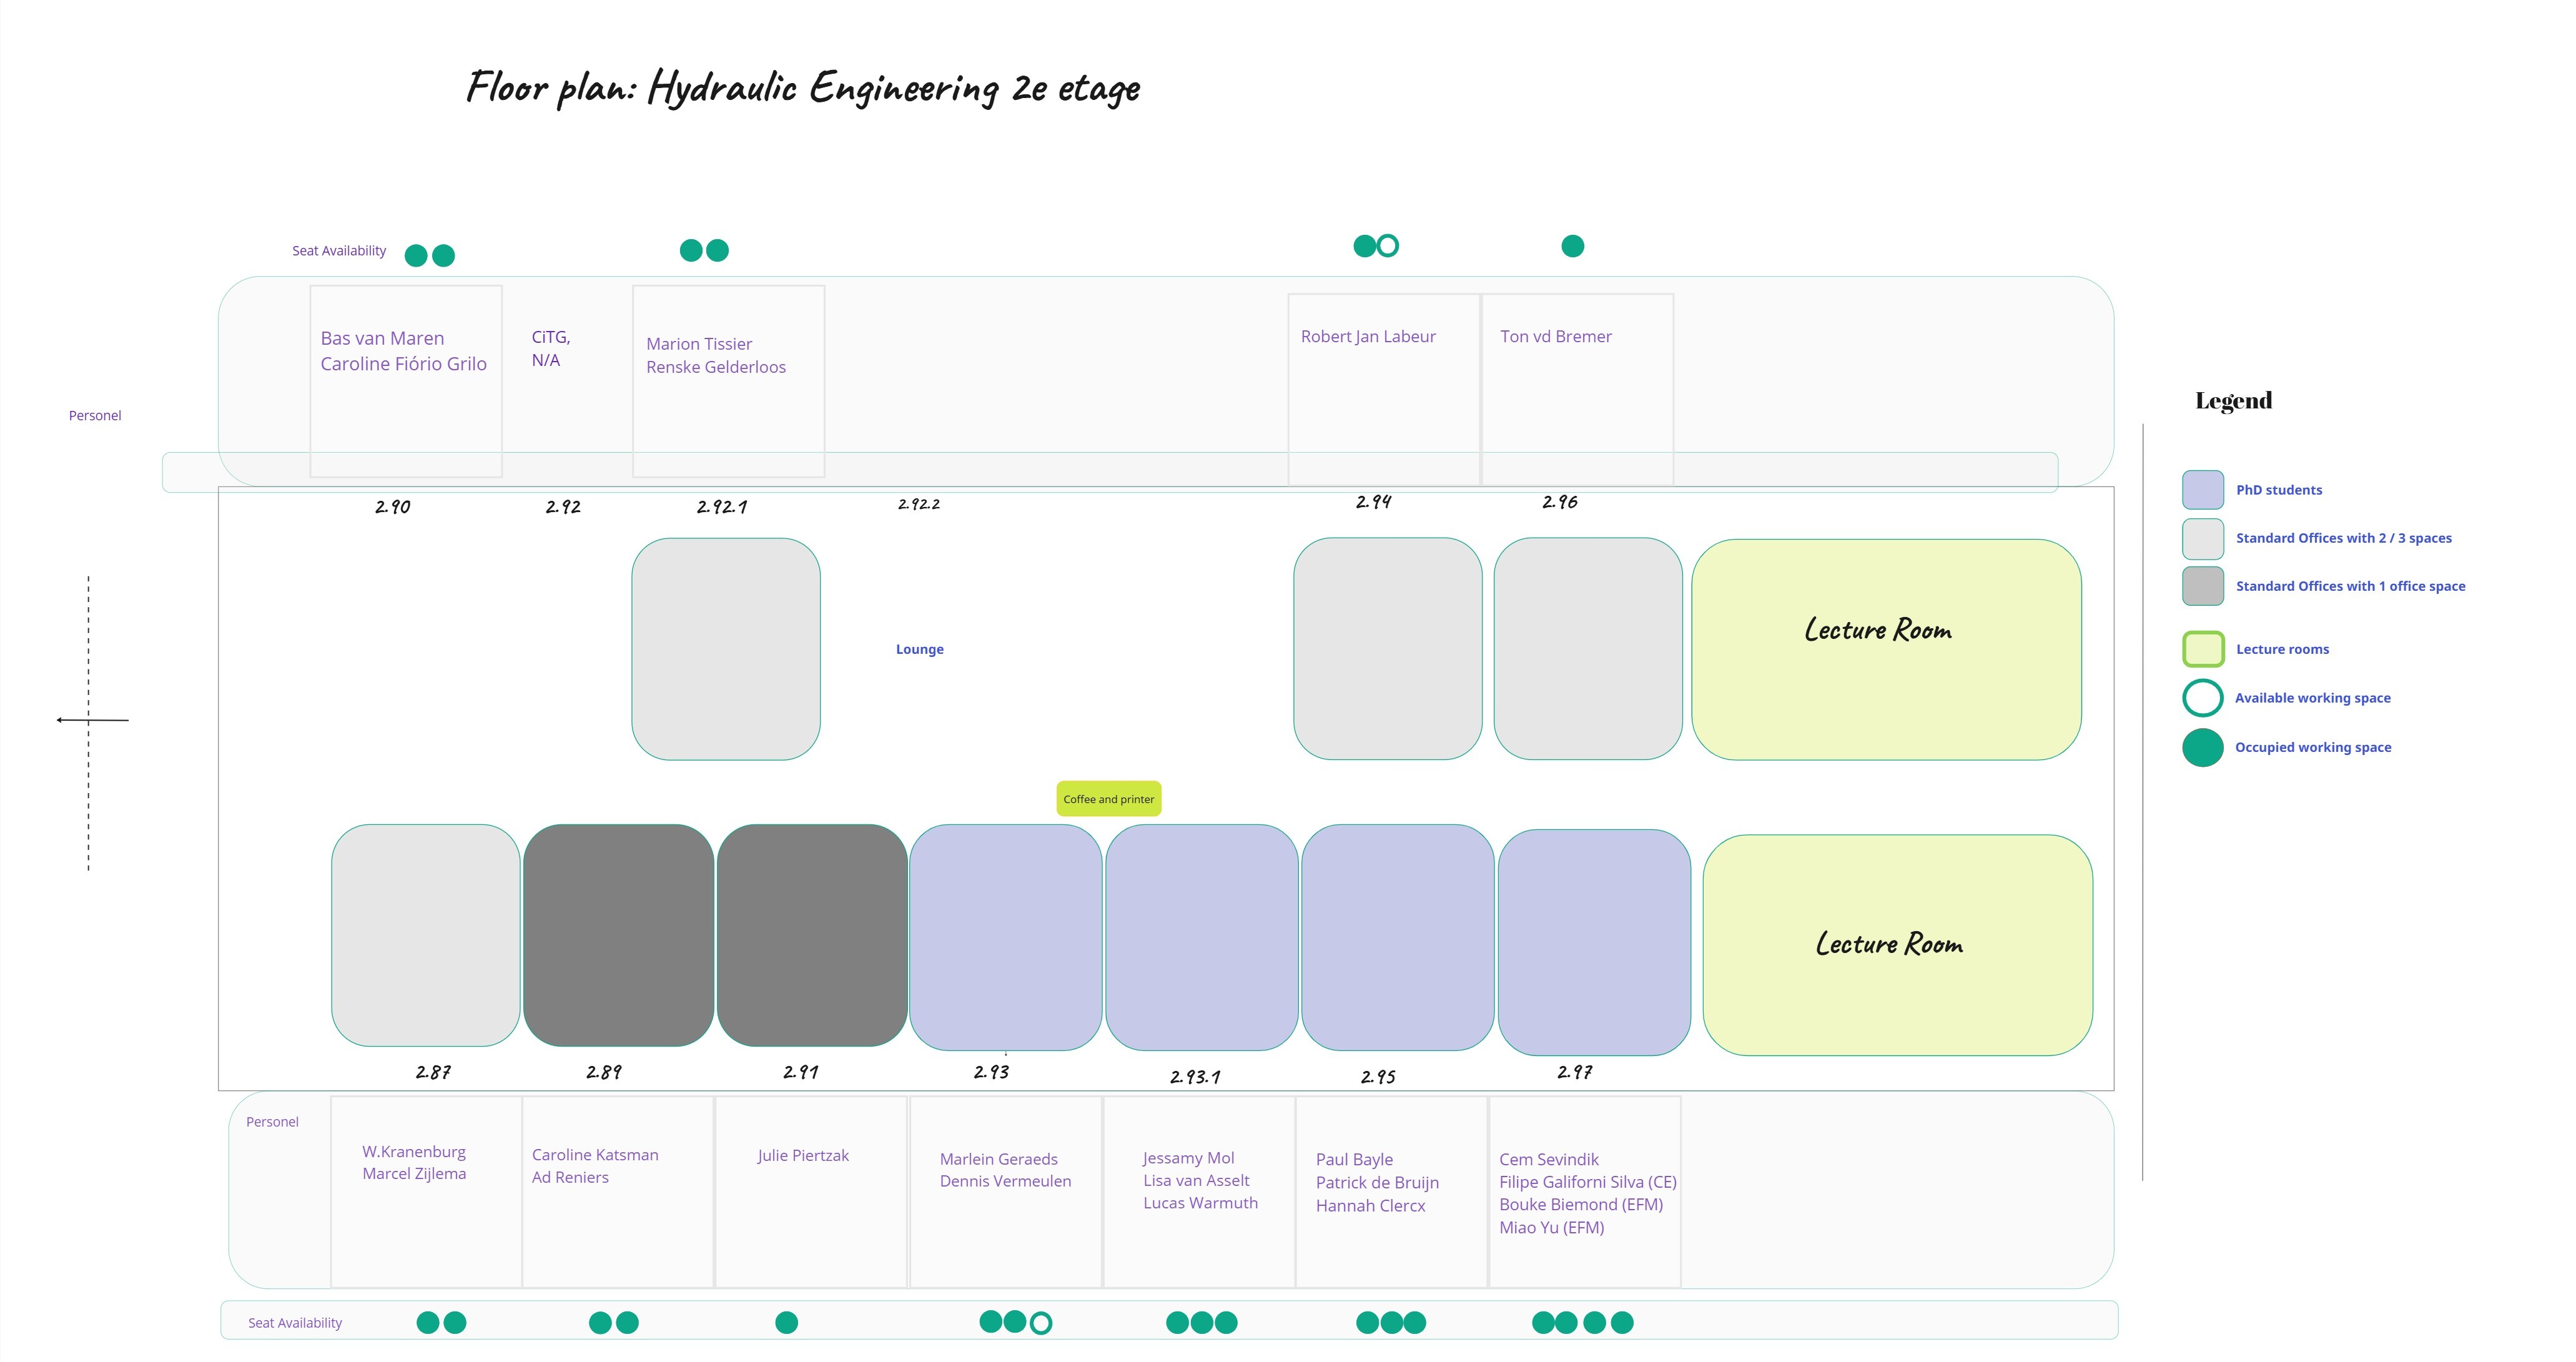The width and height of the screenshot is (2576, 1362).
Task: Click the single occupied seat dot above room 2.96
Action: click(1572, 246)
